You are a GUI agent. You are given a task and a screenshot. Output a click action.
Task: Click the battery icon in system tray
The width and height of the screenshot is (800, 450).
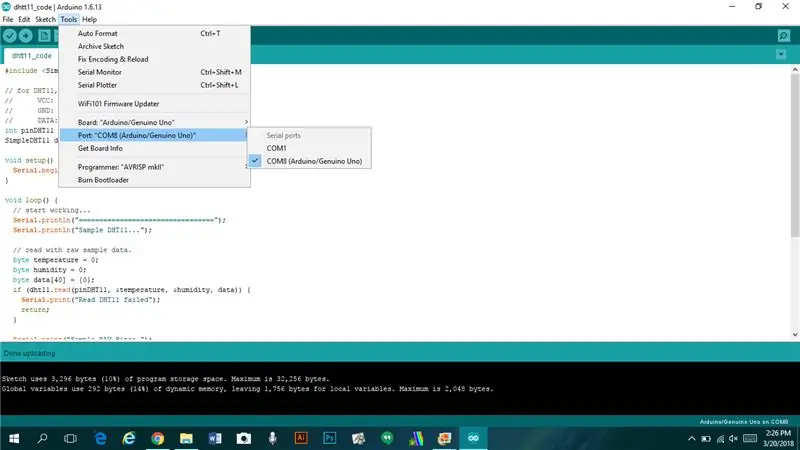pos(706,438)
